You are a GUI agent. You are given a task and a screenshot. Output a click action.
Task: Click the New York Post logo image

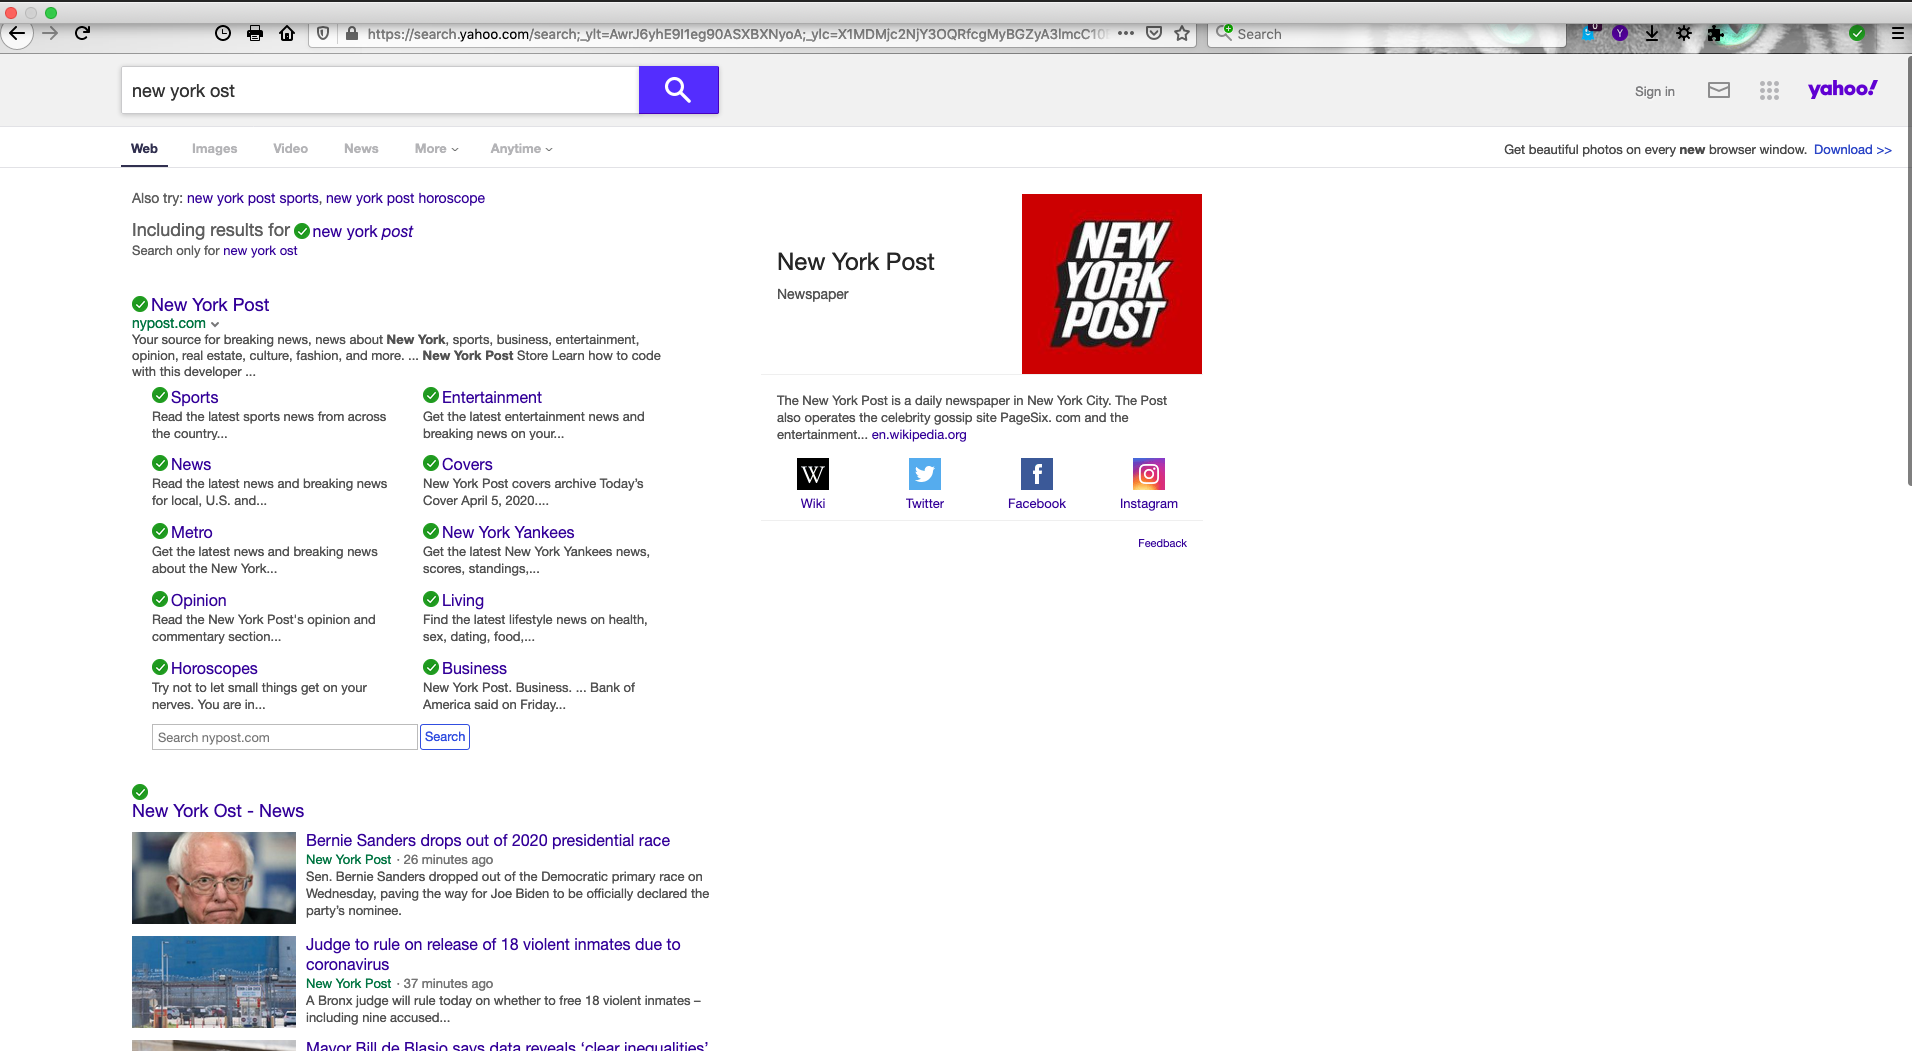tap(1112, 284)
